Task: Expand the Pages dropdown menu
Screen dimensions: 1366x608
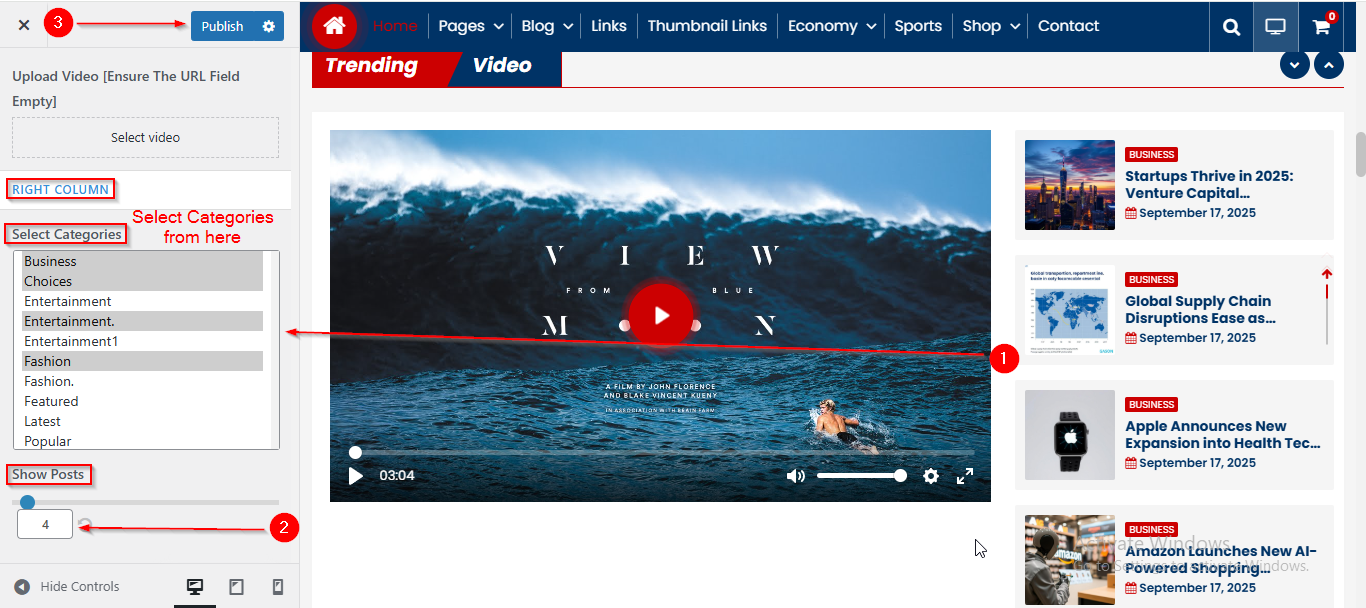Action: tap(473, 26)
